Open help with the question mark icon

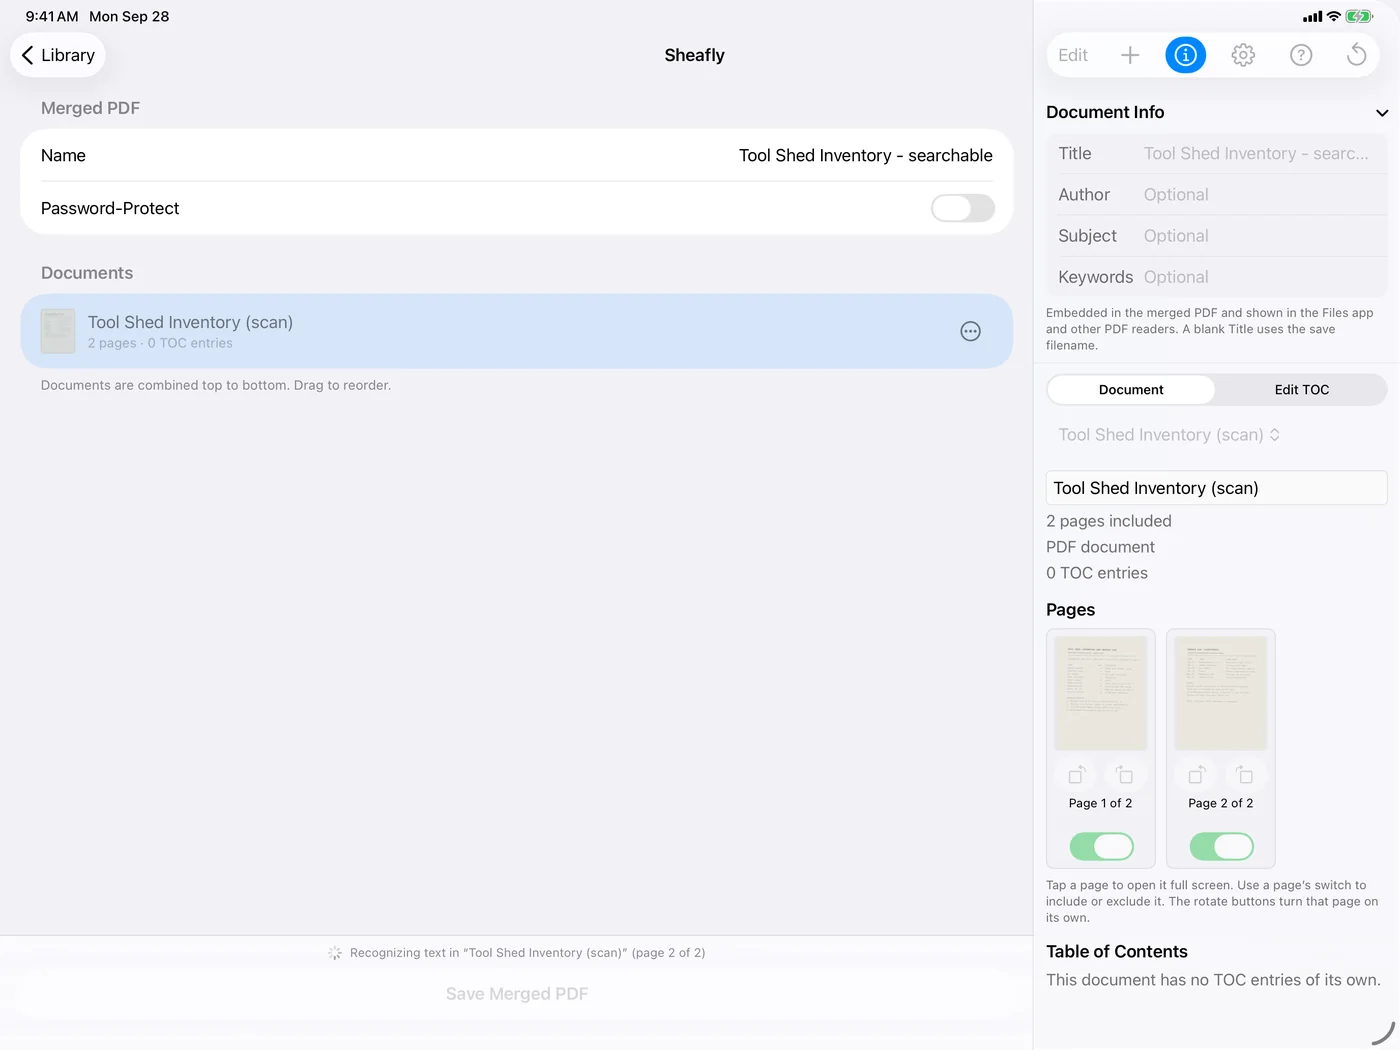[1301, 55]
